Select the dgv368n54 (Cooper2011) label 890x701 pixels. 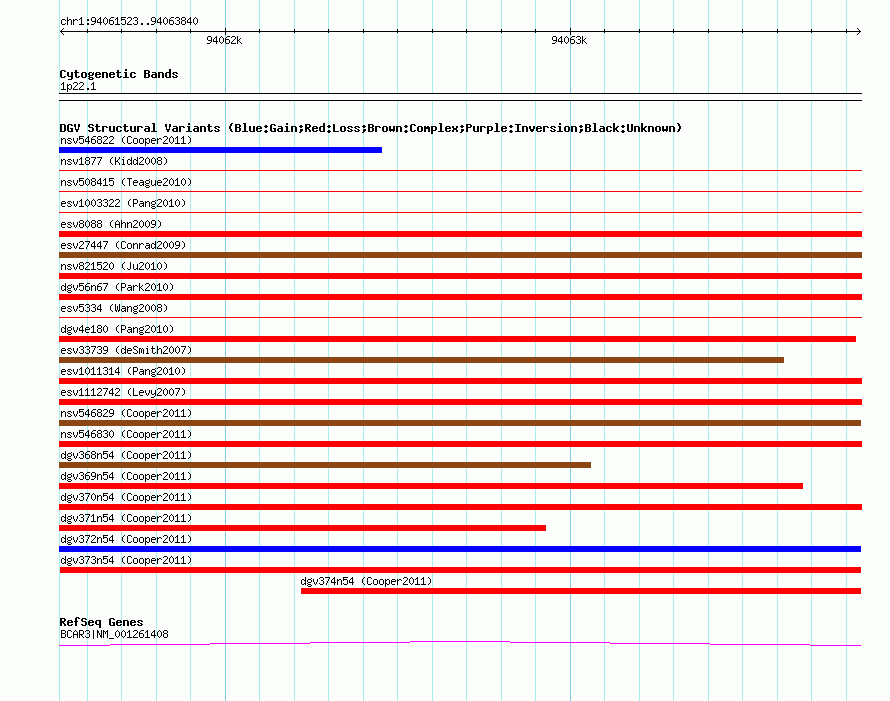[x=126, y=455]
